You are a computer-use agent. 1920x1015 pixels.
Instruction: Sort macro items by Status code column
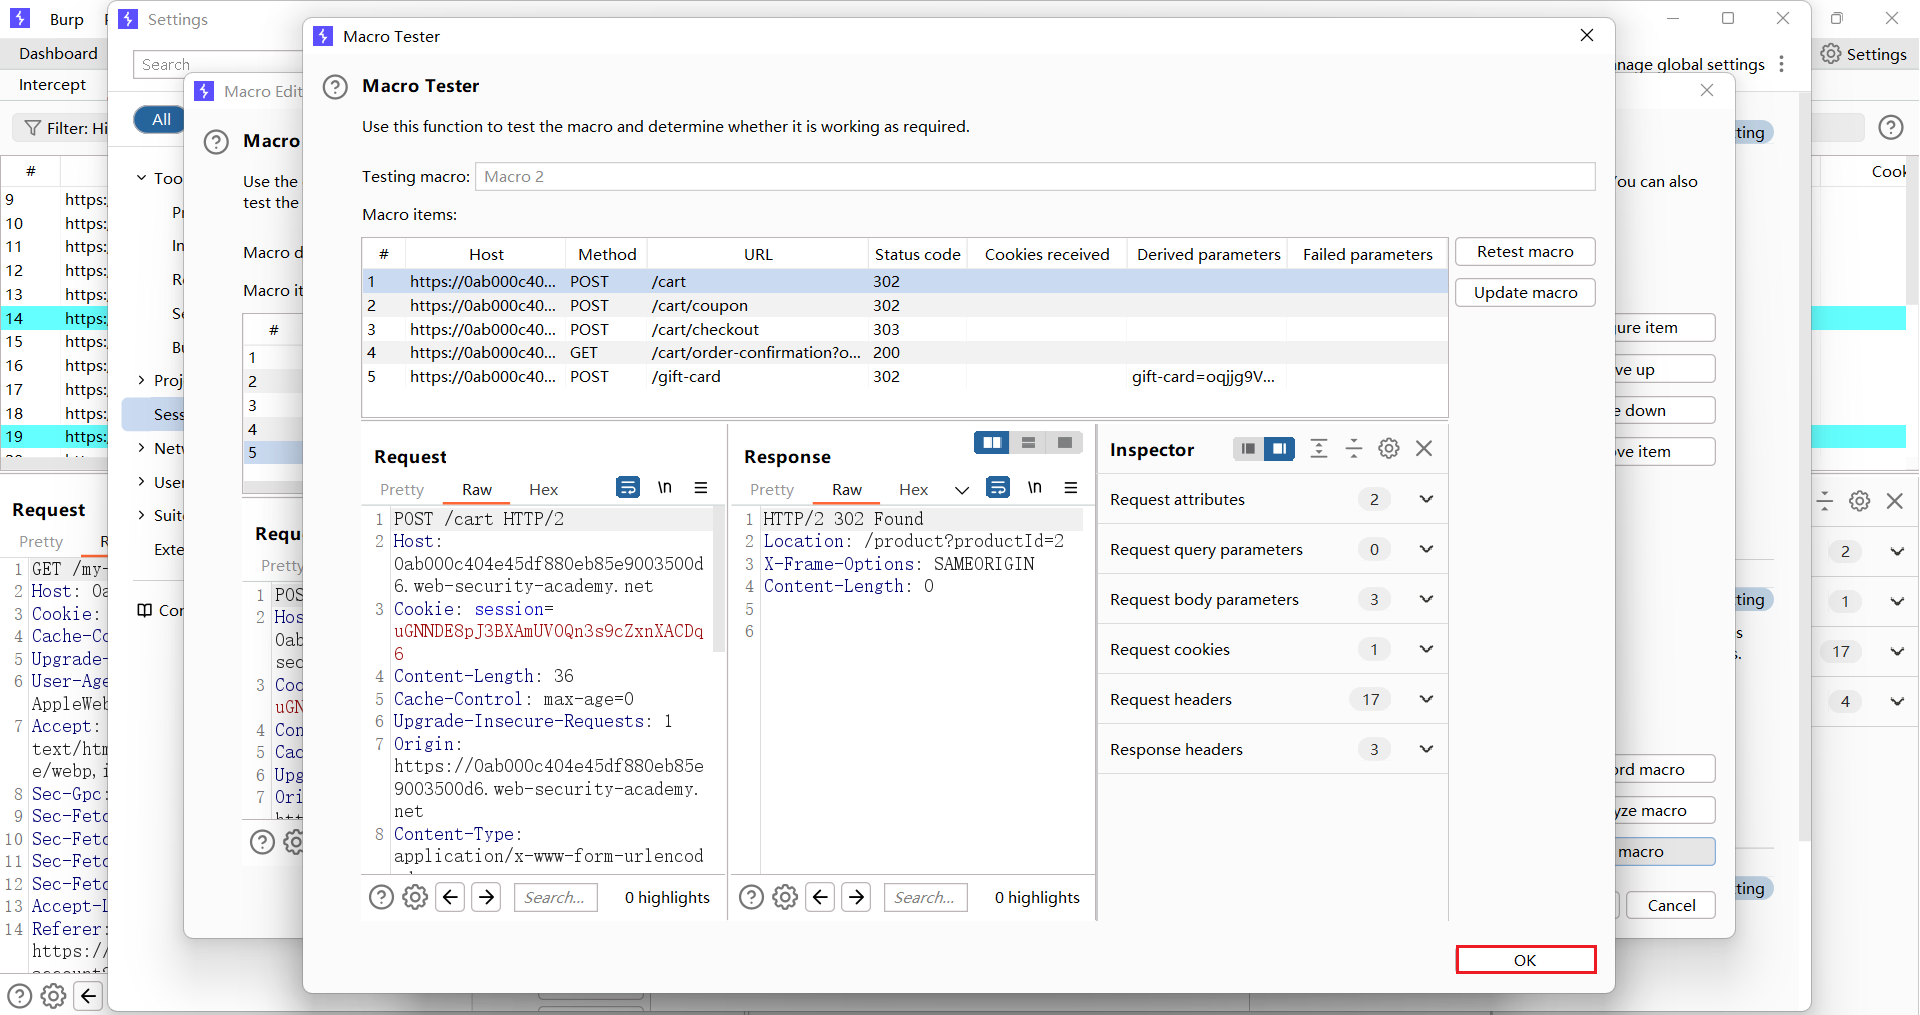click(x=917, y=254)
